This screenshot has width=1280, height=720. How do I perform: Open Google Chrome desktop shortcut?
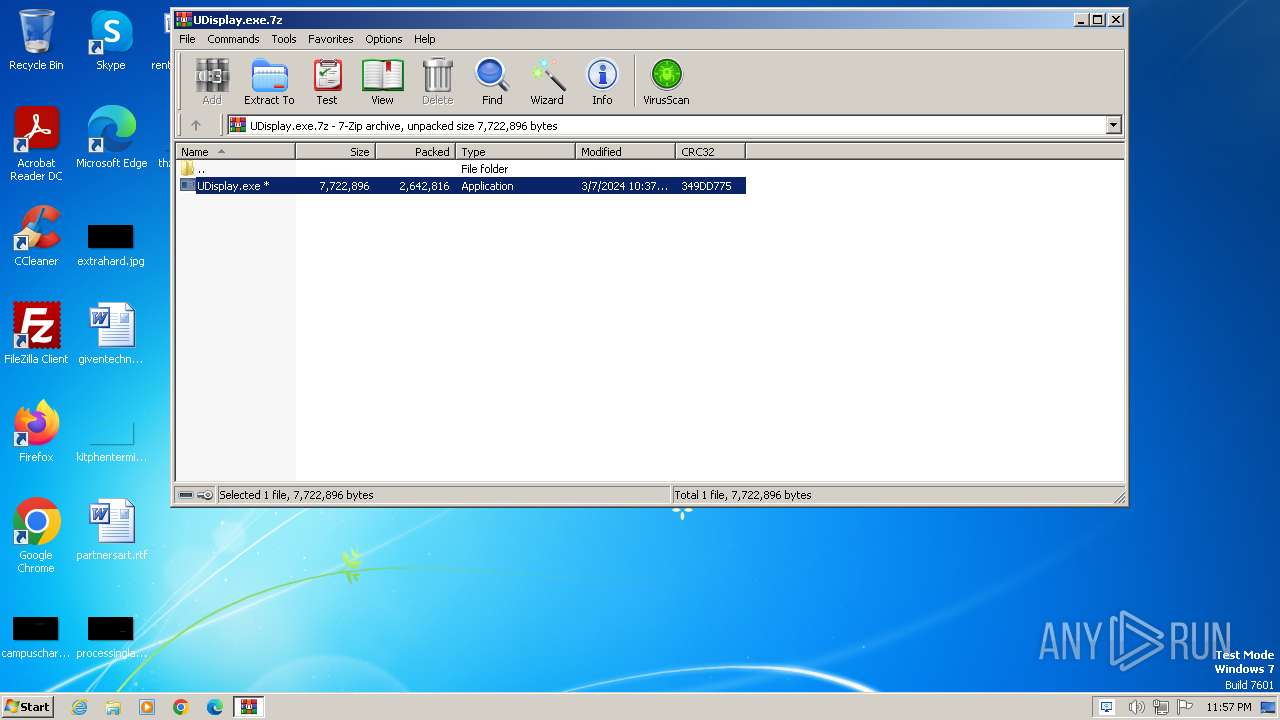pos(36,536)
